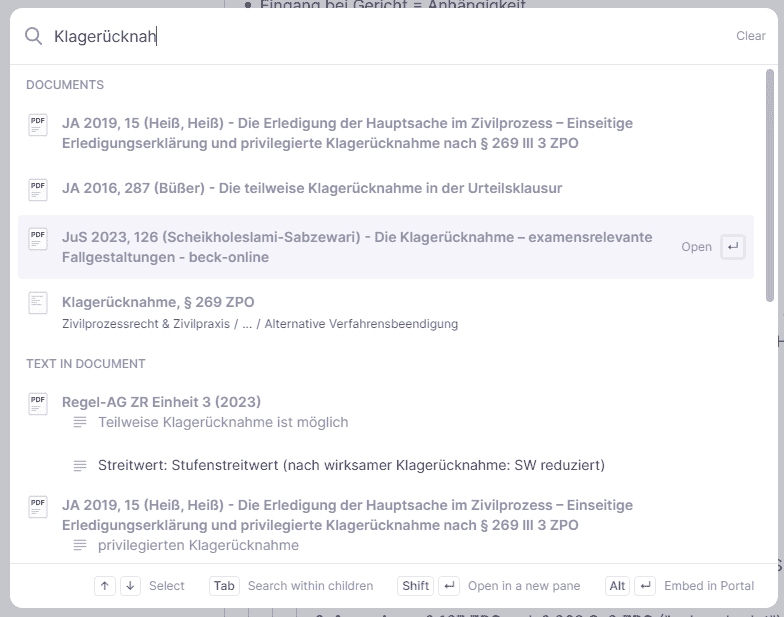The height and width of the screenshot is (617, 784).
Task: Click PDF icon of JA 2019 under Text in Document
Action: (x=38, y=507)
